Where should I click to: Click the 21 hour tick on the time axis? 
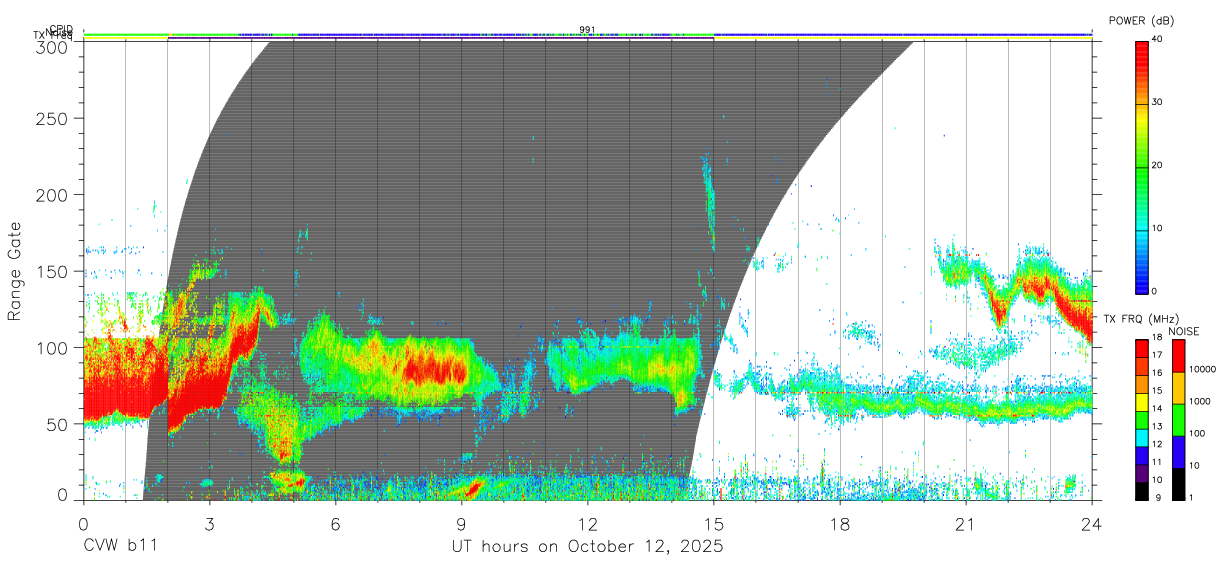[x=966, y=523]
